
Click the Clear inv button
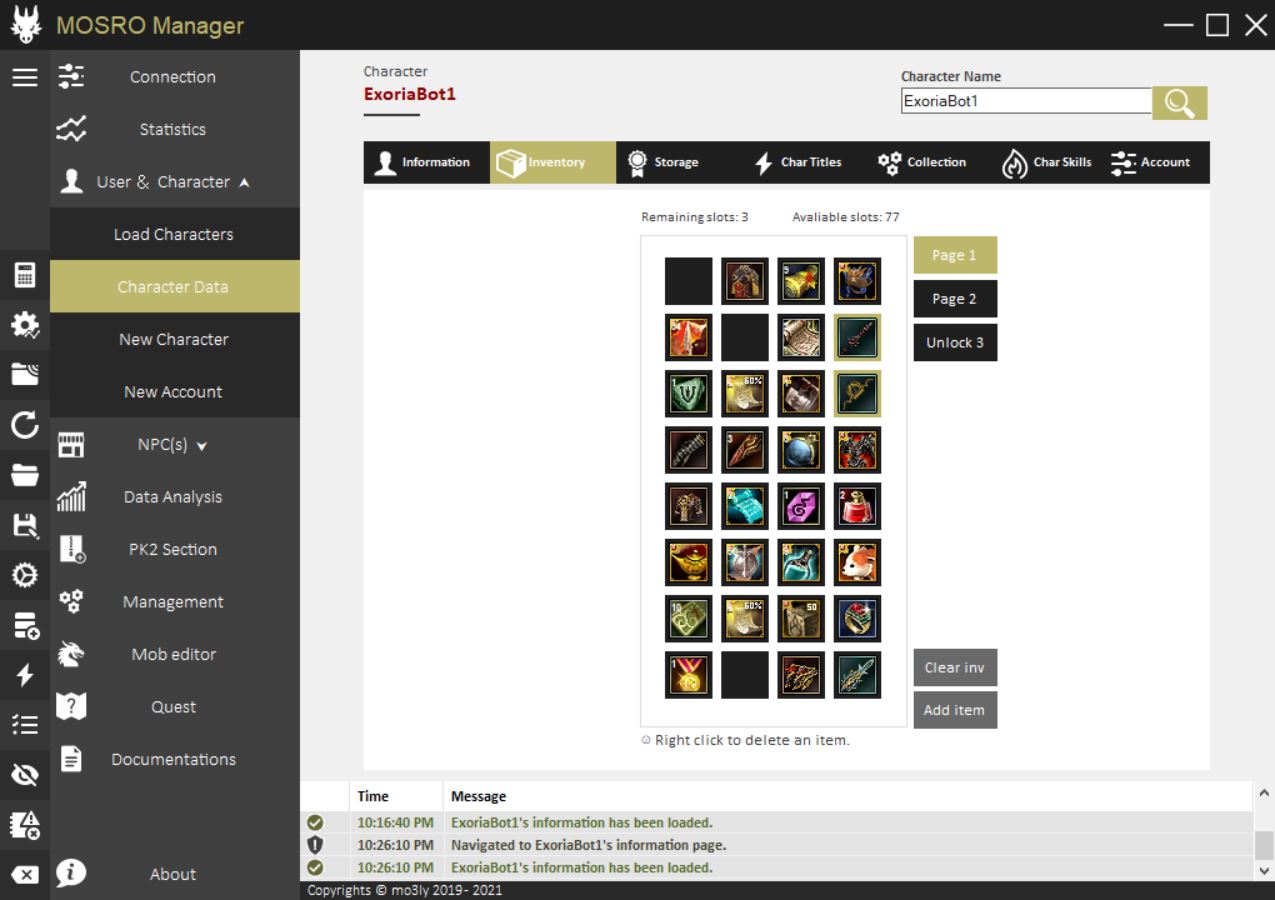[954, 668]
